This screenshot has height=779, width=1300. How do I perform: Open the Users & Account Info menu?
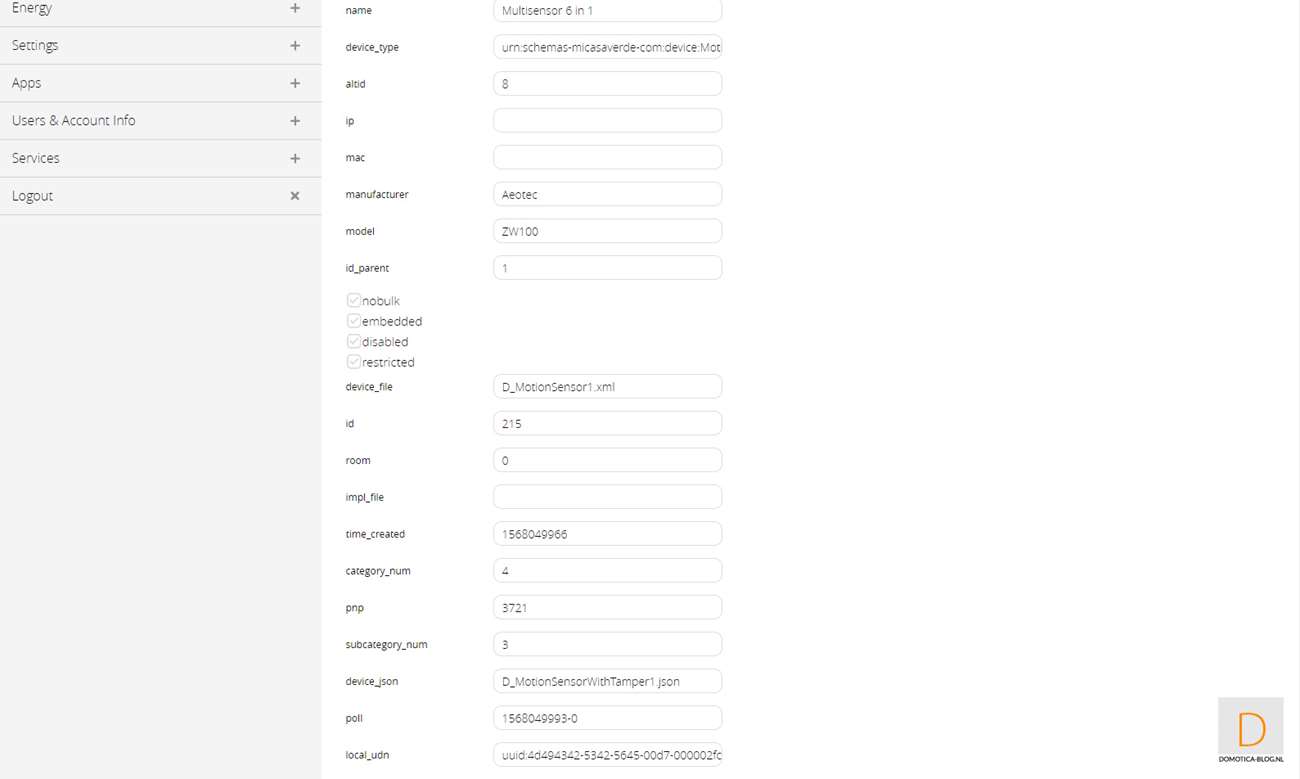click(73, 121)
